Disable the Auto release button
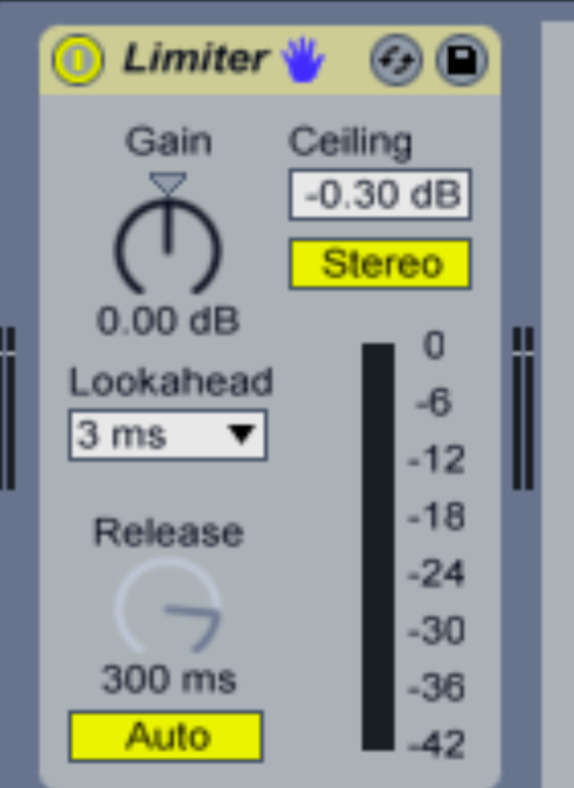 166,736
